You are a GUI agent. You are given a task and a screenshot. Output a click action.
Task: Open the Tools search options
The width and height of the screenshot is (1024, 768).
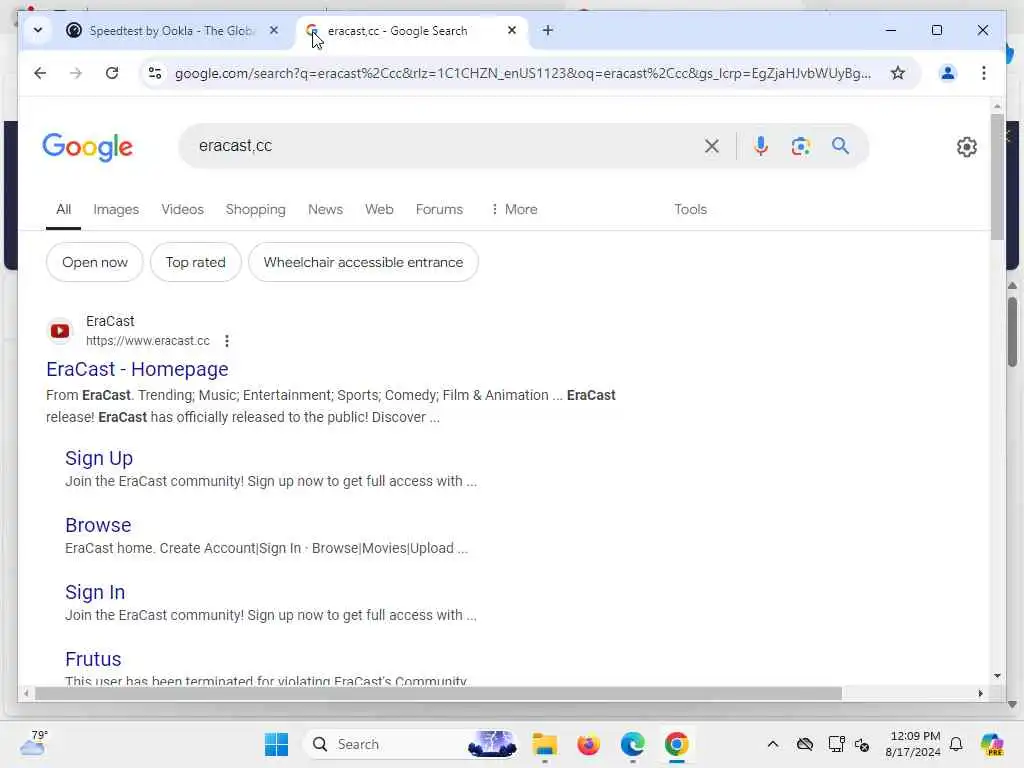point(690,210)
